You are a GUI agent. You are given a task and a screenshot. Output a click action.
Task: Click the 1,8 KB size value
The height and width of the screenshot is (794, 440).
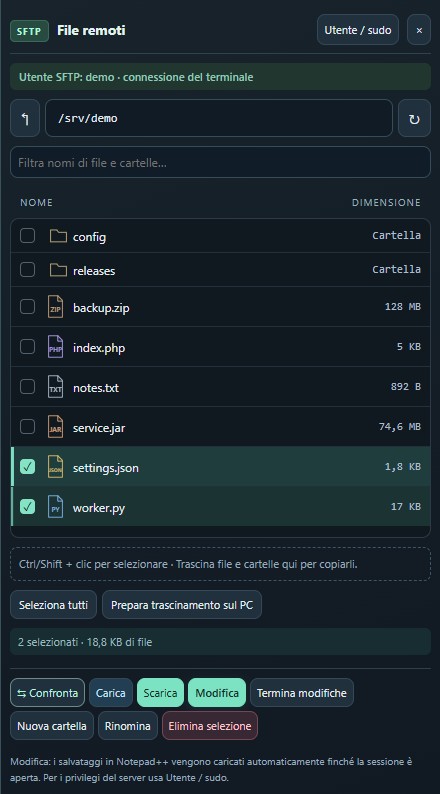click(403, 466)
